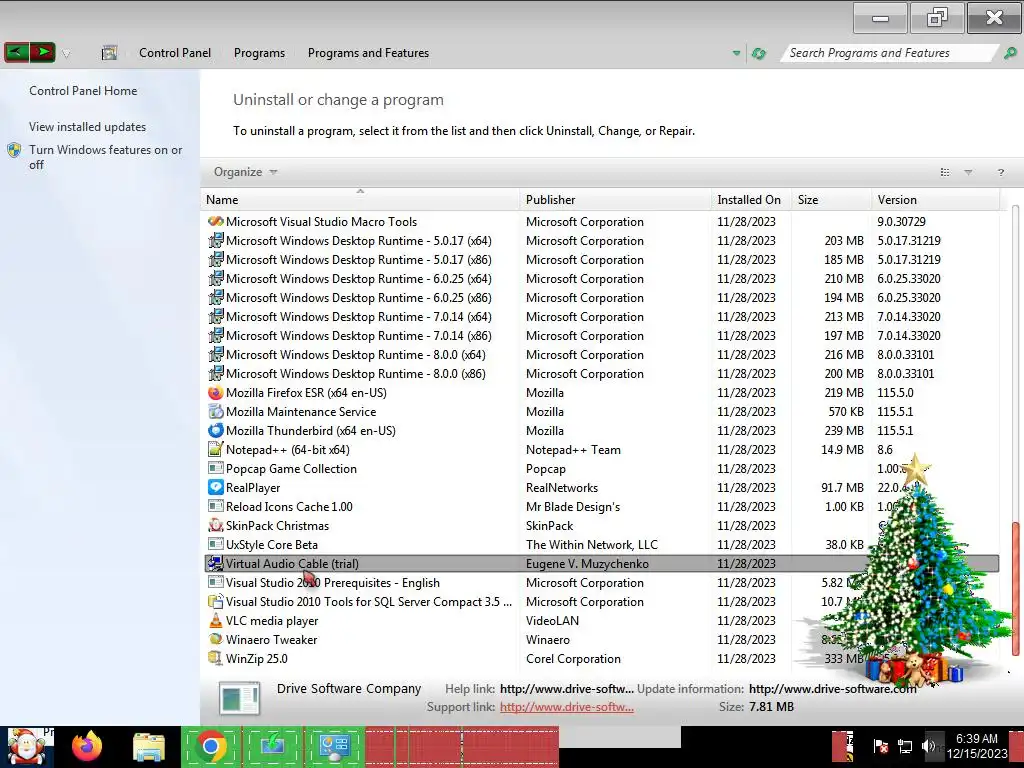Select UxStyle Core Beta entry
This screenshot has height=768, width=1024.
click(x=272, y=545)
